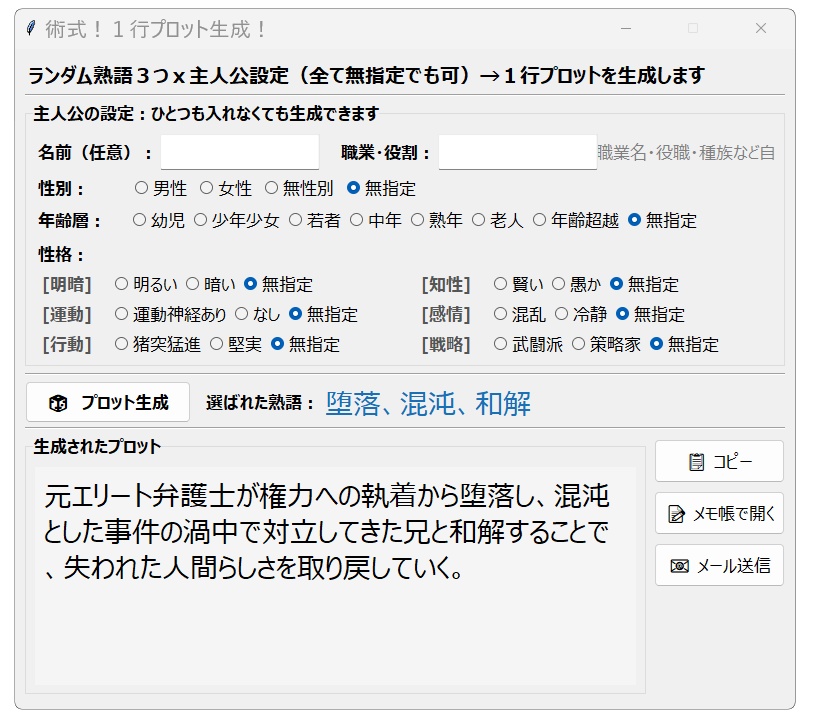Click the メール送信 button

point(718,565)
